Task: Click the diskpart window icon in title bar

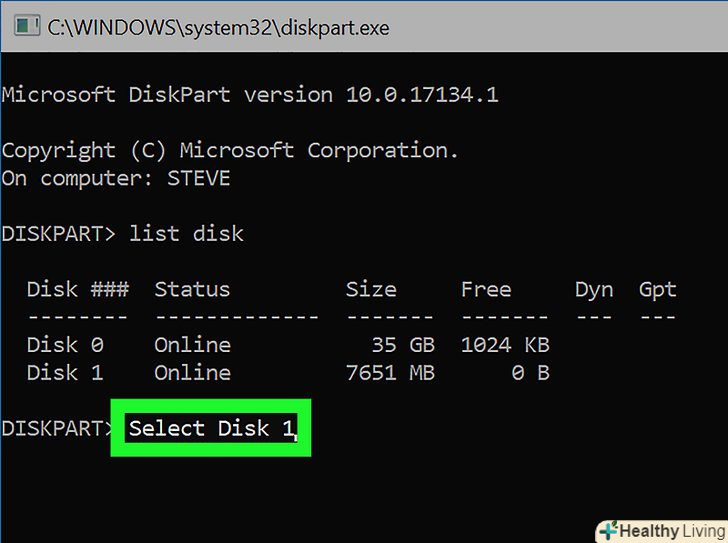Action: coord(26,26)
